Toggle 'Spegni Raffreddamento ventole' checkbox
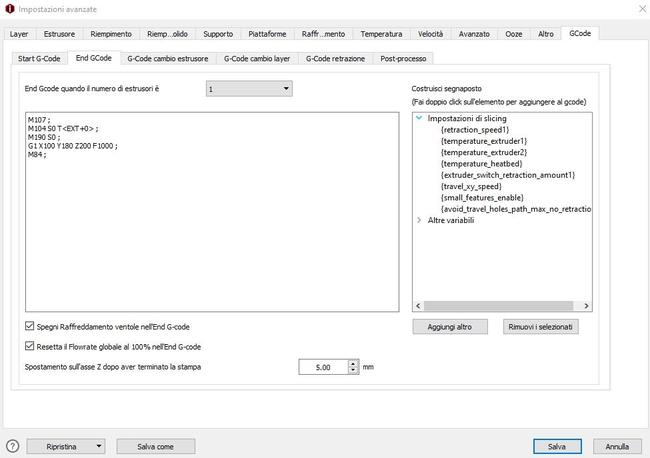 coord(28,327)
